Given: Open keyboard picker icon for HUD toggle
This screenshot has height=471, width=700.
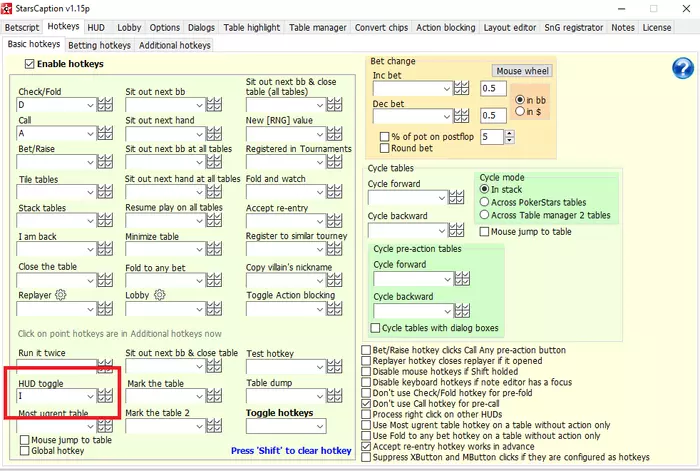Looking at the screenshot, I should (105, 396).
